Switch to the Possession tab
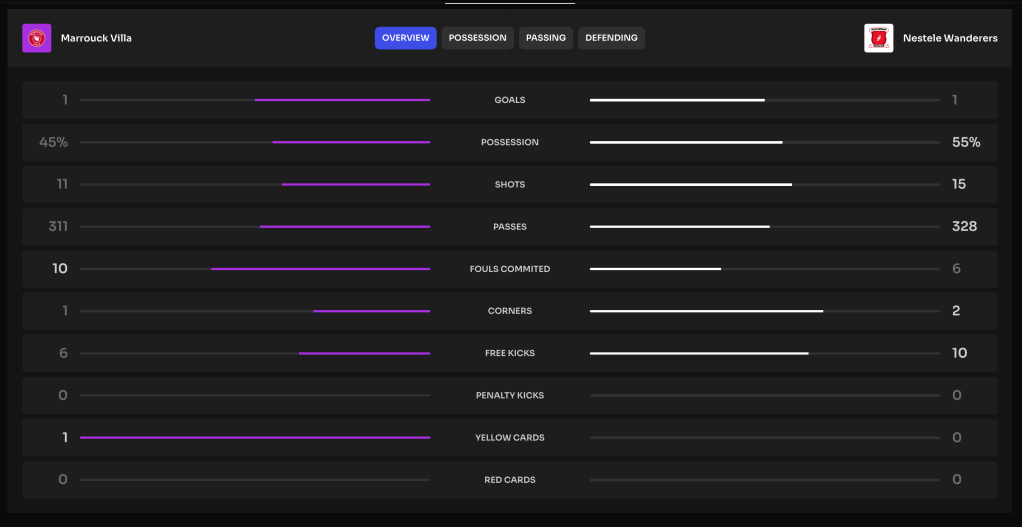Screen dimensions: 1022x527 477,38
